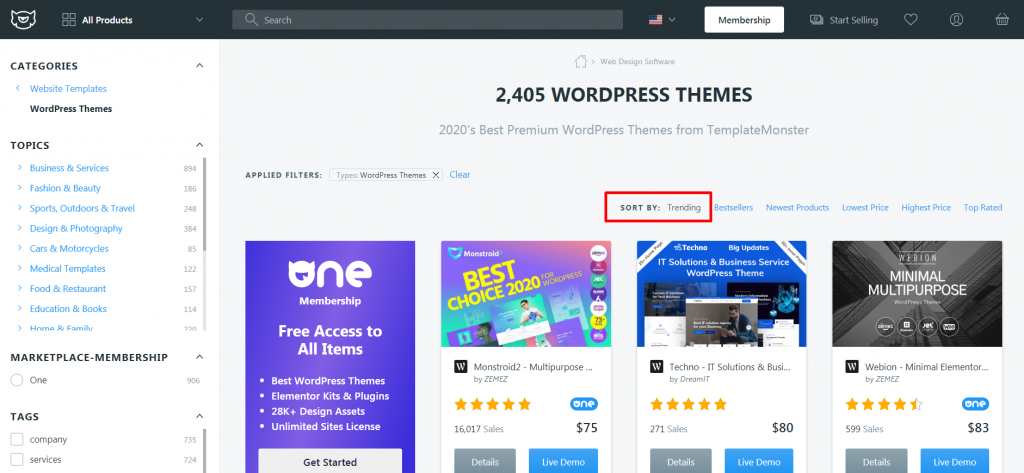Sort by Newest Products

tap(797, 208)
